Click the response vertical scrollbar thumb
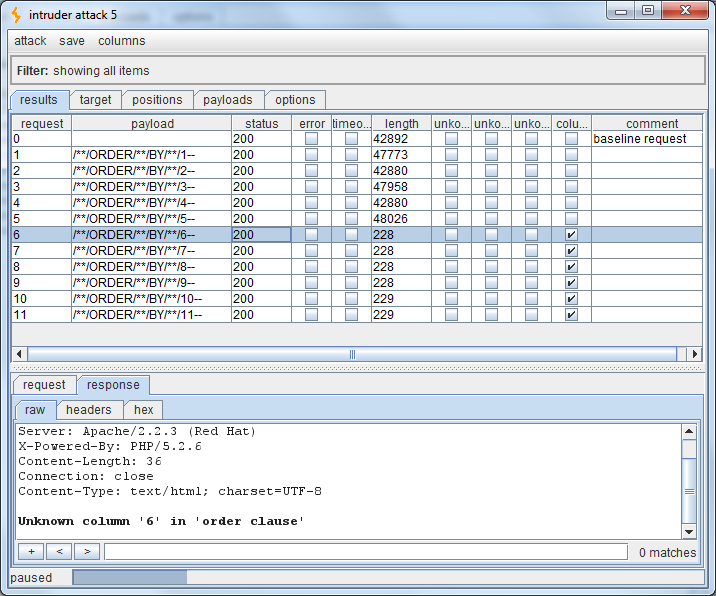This screenshot has width=716, height=596. click(689, 491)
